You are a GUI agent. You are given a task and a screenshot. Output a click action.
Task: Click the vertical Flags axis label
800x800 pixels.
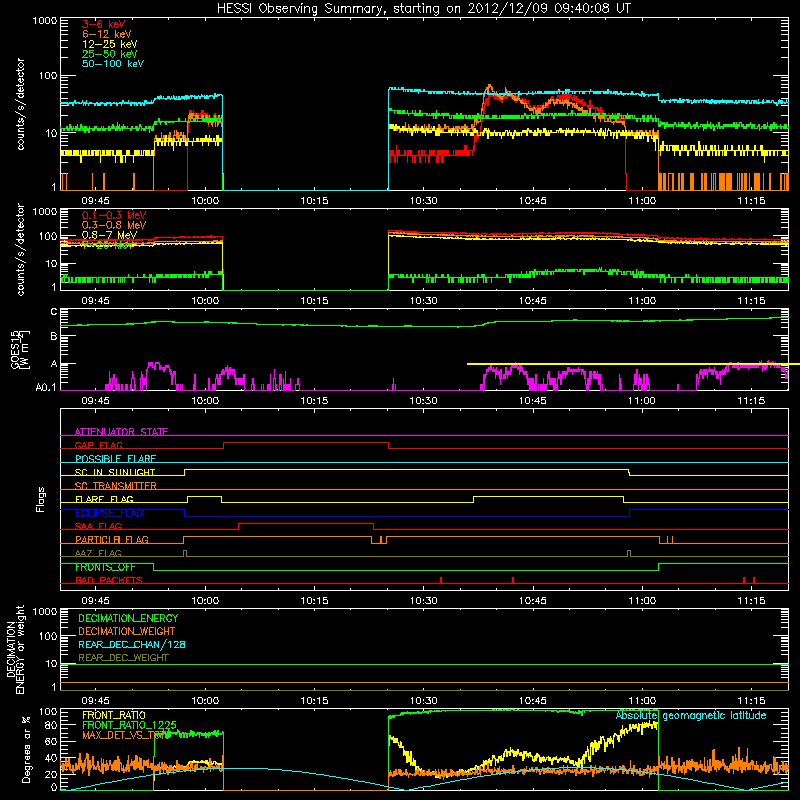[x=41, y=499]
